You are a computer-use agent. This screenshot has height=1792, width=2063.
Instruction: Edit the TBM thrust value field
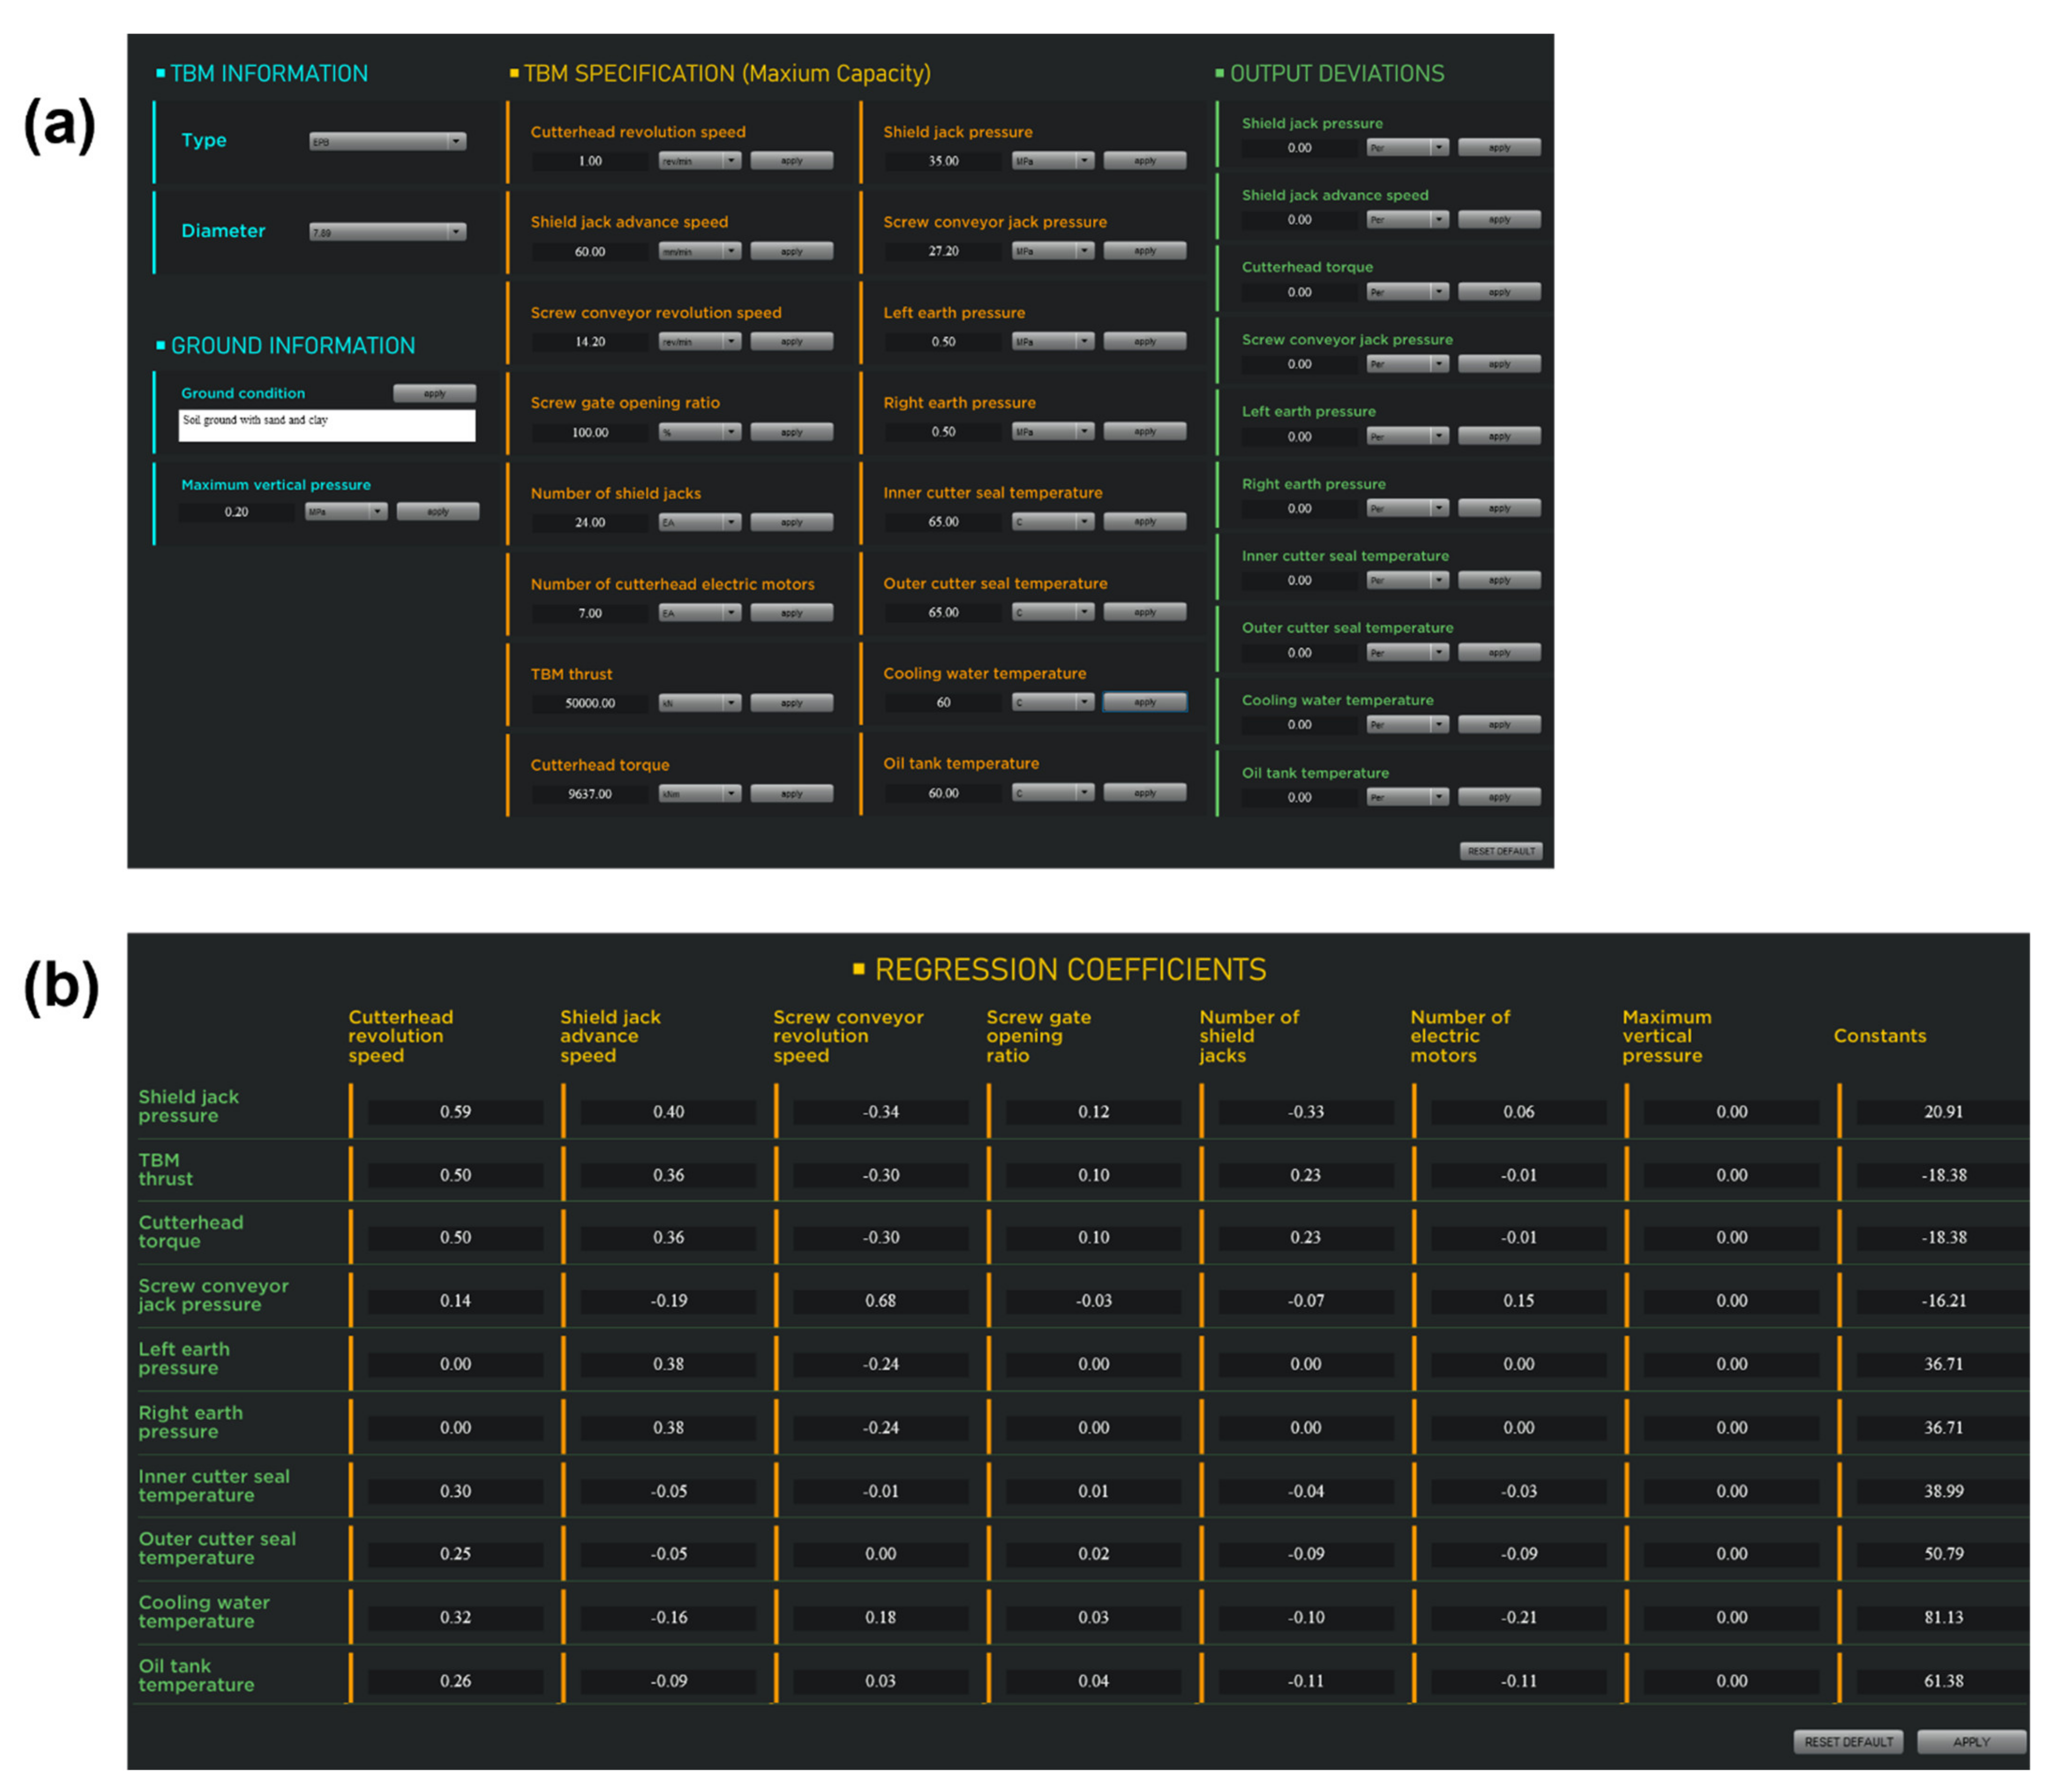pyautogui.click(x=590, y=703)
